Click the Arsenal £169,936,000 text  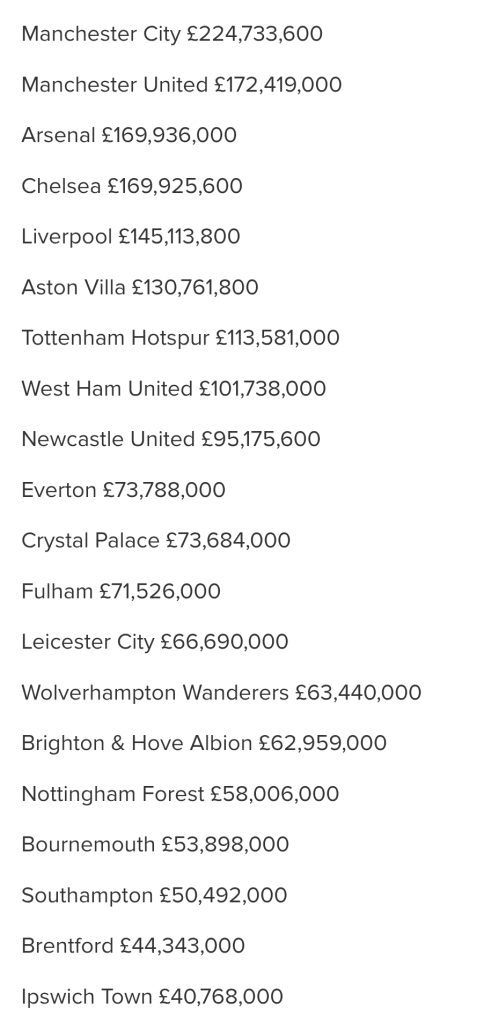tap(129, 135)
